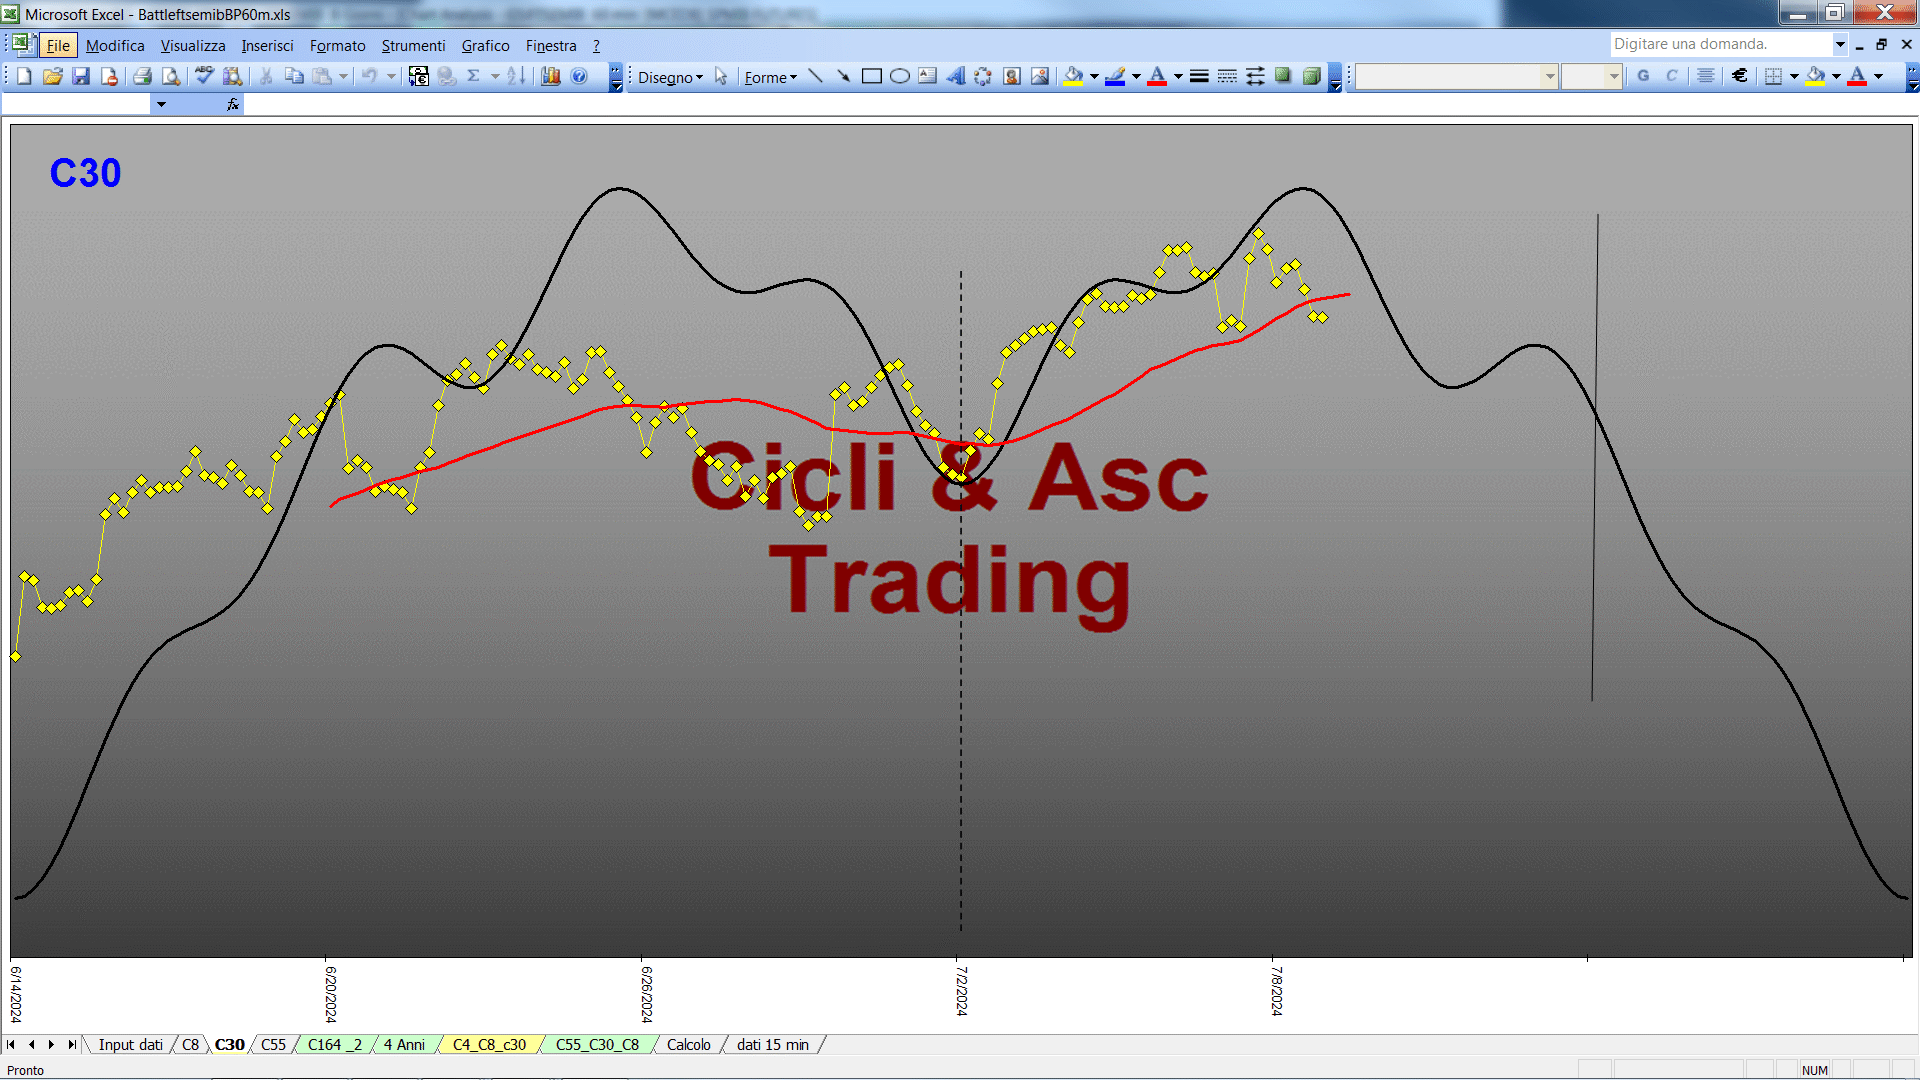Apply Euro currency style button
1920x1080 pixels.
pos(1740,76)
